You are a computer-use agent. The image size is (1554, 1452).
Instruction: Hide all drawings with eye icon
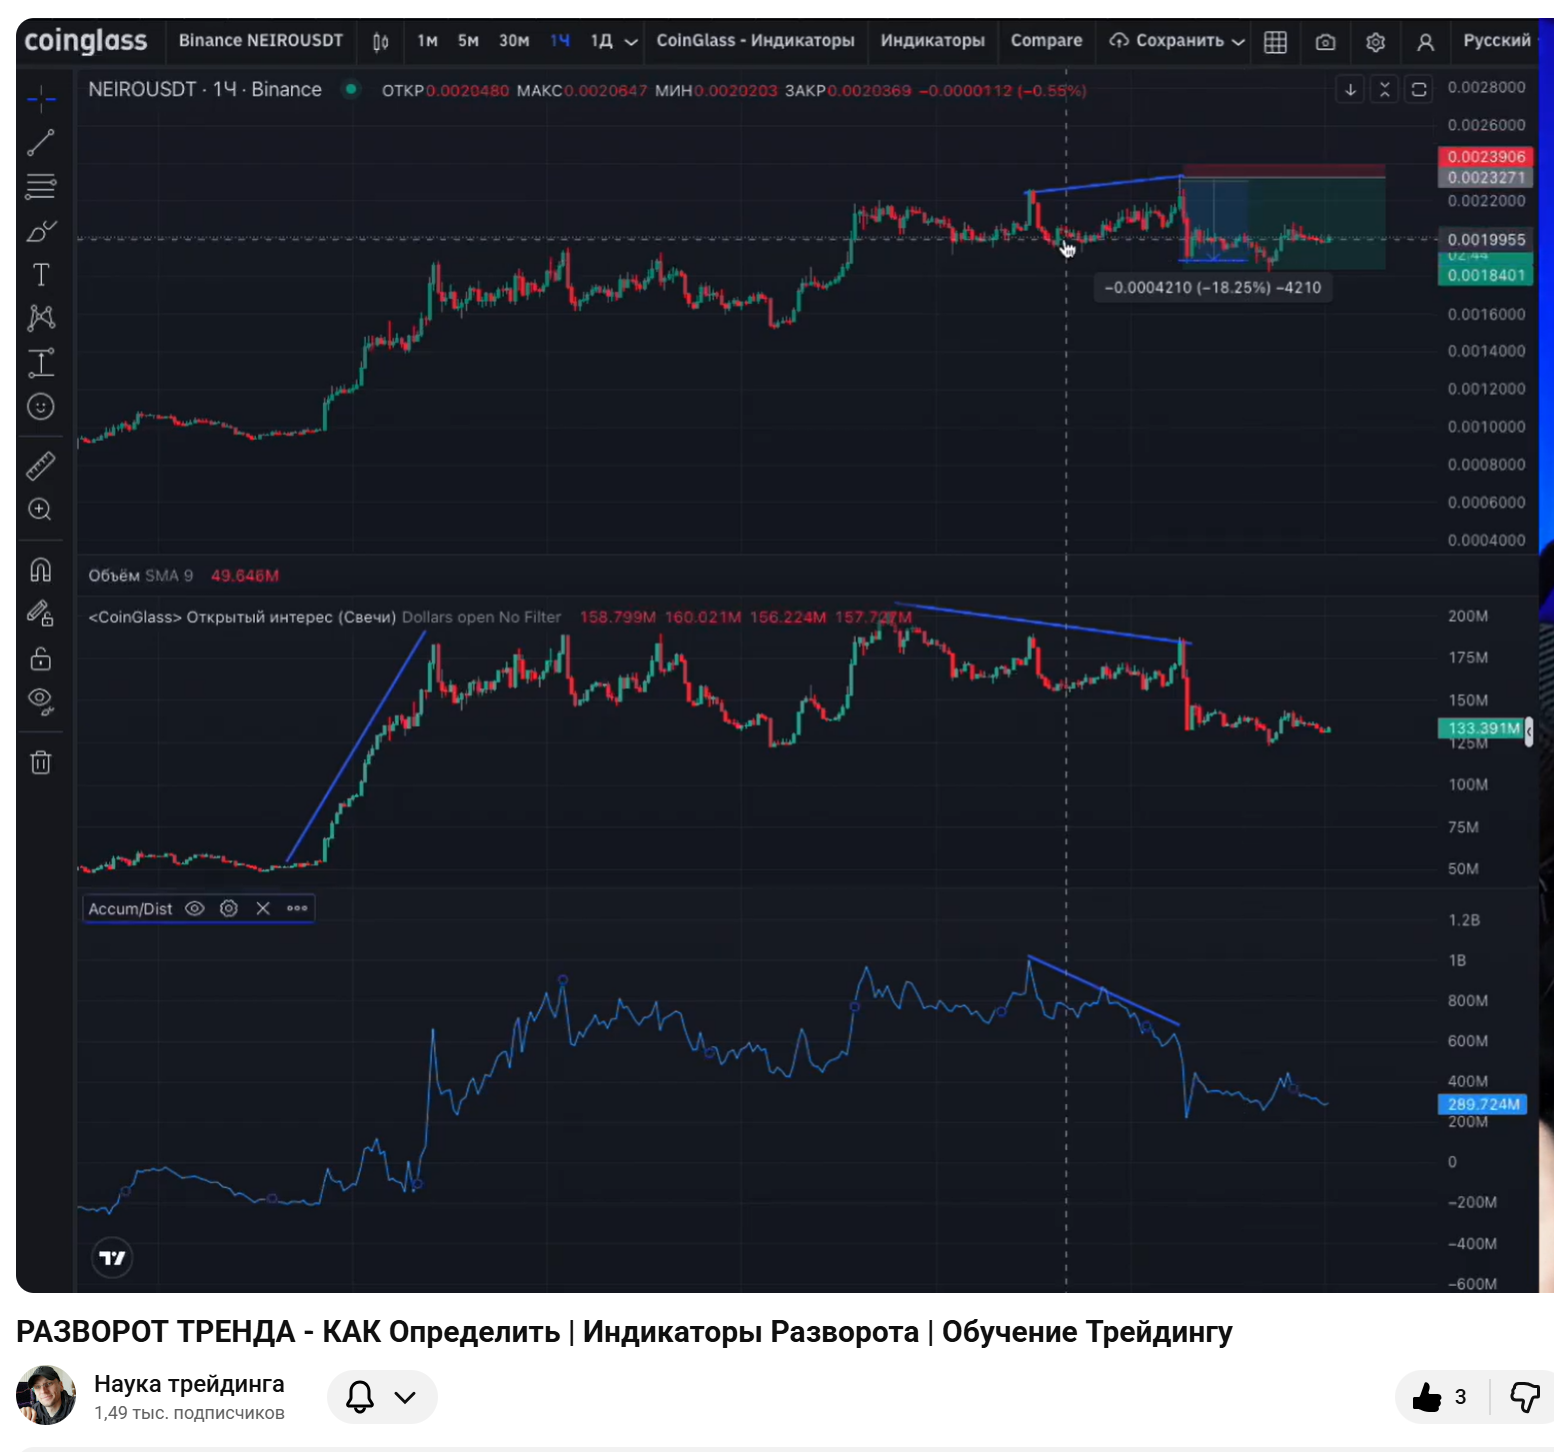tap(41, 700)
